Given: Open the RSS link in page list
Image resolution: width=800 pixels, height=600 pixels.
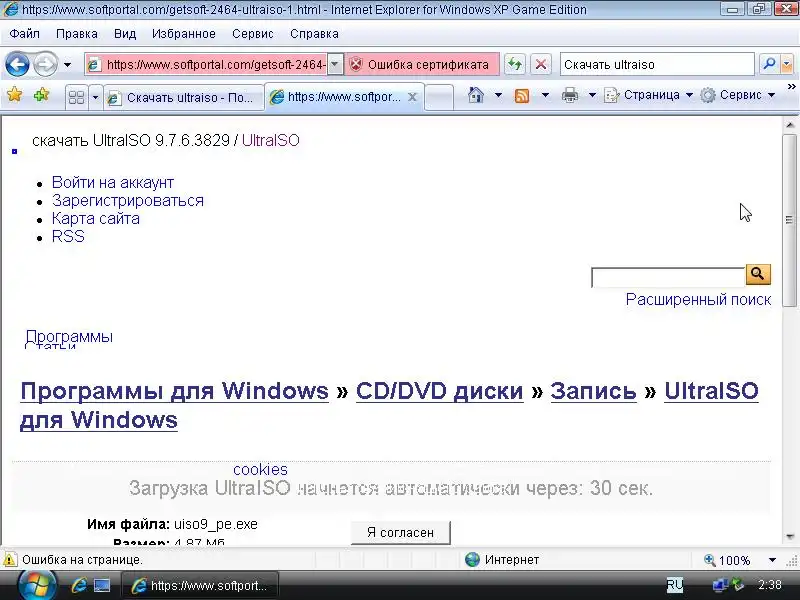Looking at the screenshot, I should coord(68,236).
